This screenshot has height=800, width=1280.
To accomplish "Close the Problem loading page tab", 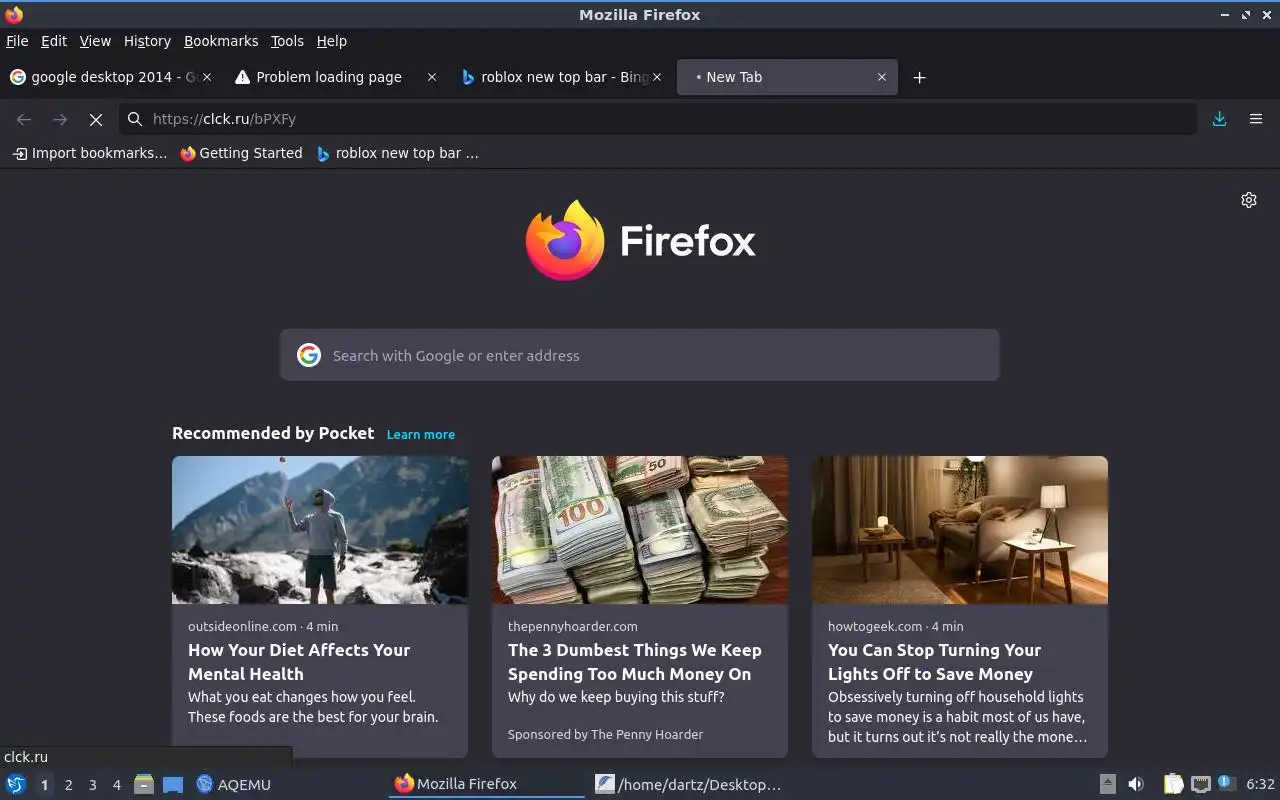I will point(432,77).
